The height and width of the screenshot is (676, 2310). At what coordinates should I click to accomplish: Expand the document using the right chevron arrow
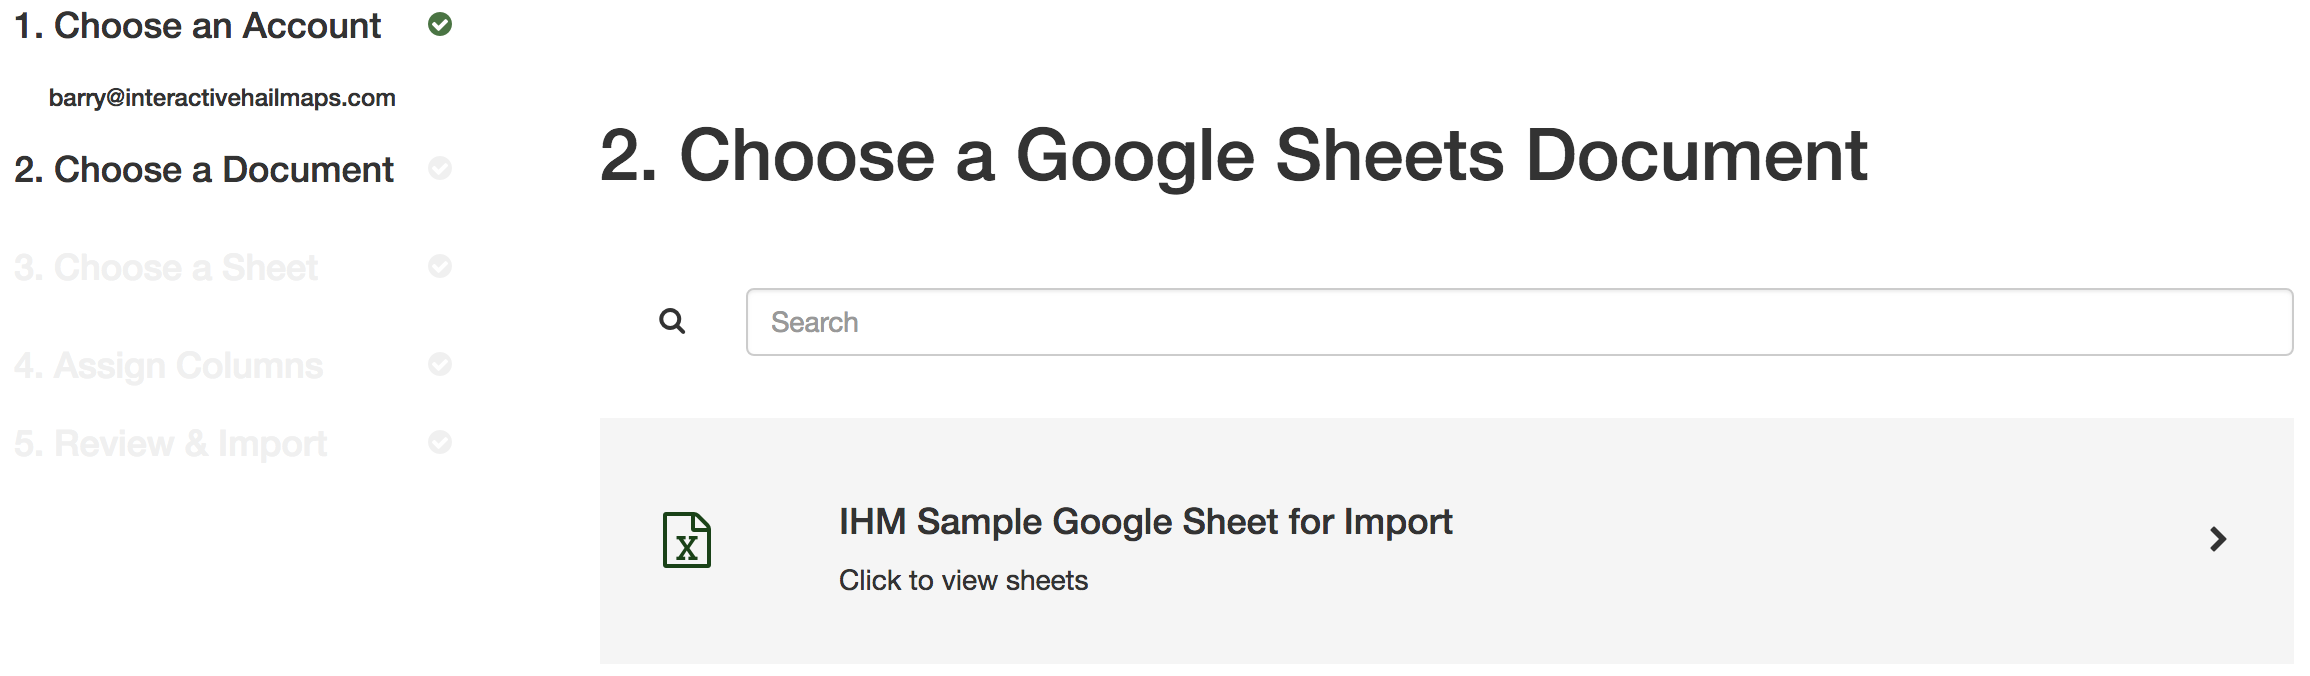(x=2218, y=540)
